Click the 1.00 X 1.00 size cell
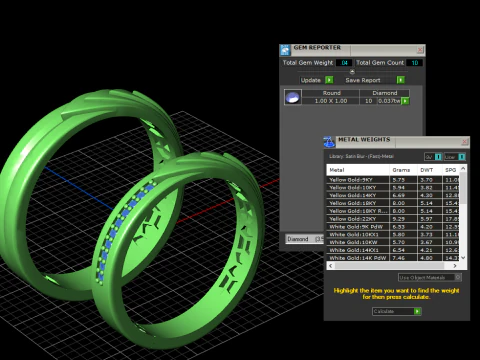This screenshot has width=480, height=360. click(x=331, y=101)
